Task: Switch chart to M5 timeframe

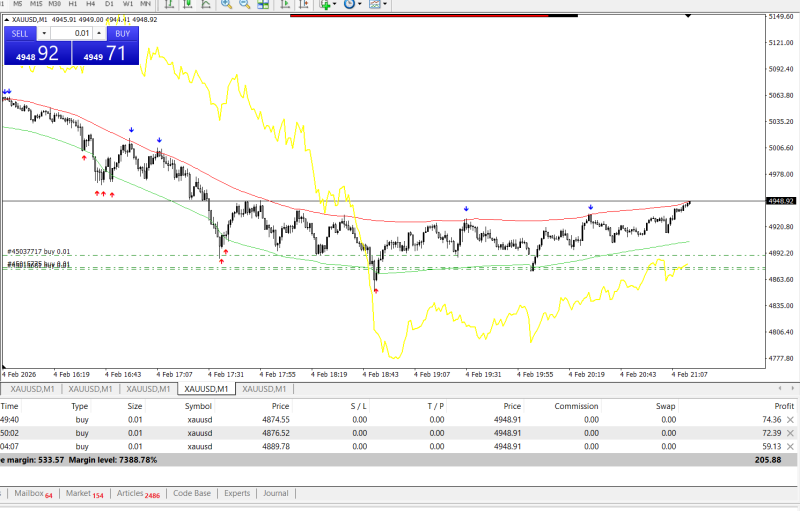Action: click(x=18, y=3)
